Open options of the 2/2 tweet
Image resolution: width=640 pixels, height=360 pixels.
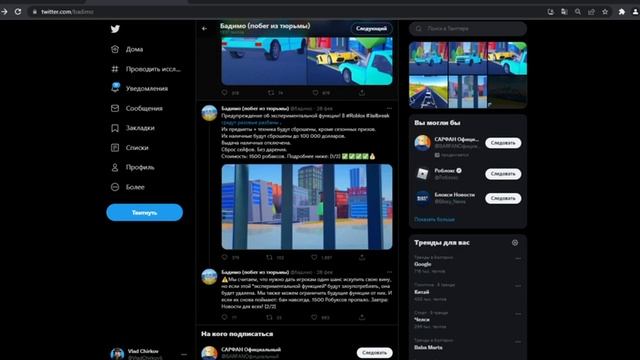coord(389,272)
